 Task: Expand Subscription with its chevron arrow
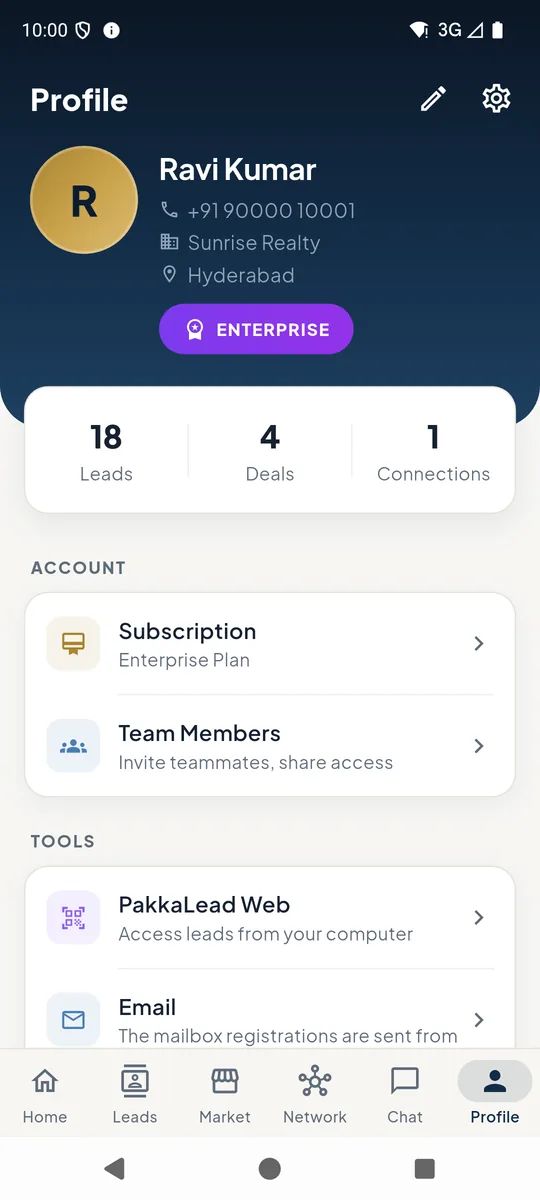(479, 644)
